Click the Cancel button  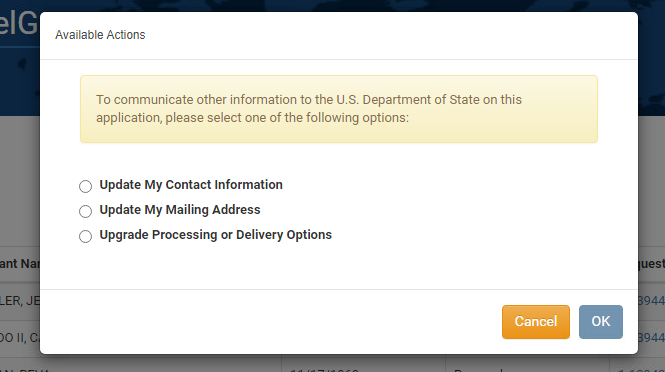point(536,322)
